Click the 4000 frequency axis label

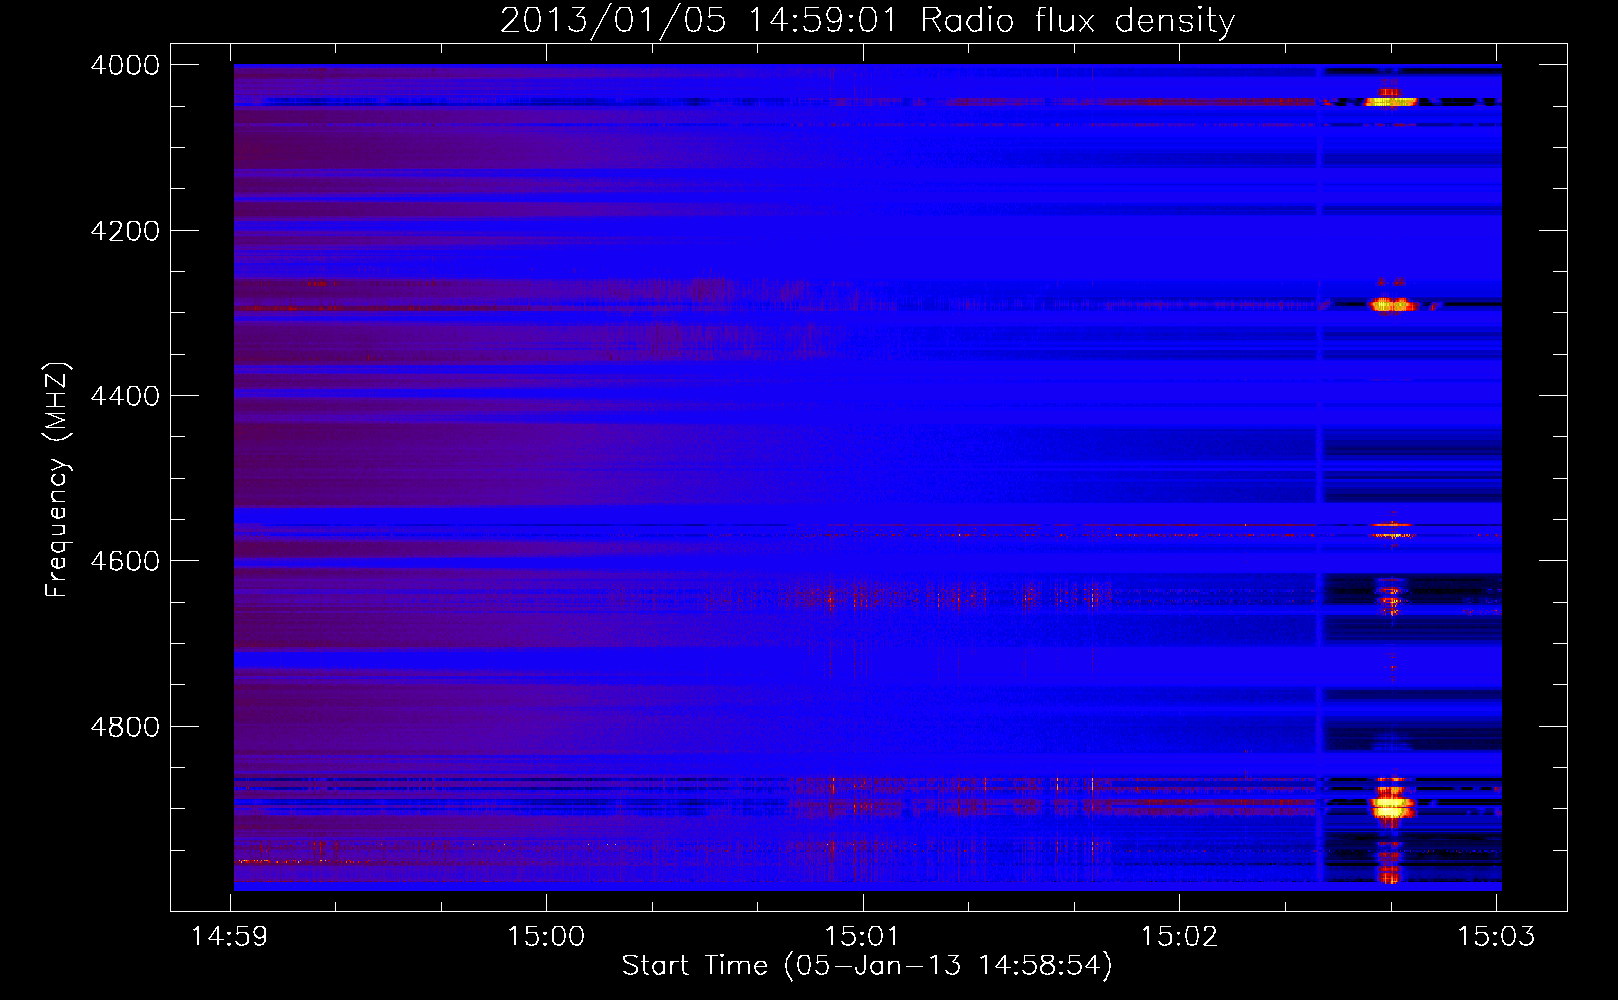pyautogui.click(x=125, y=65)
